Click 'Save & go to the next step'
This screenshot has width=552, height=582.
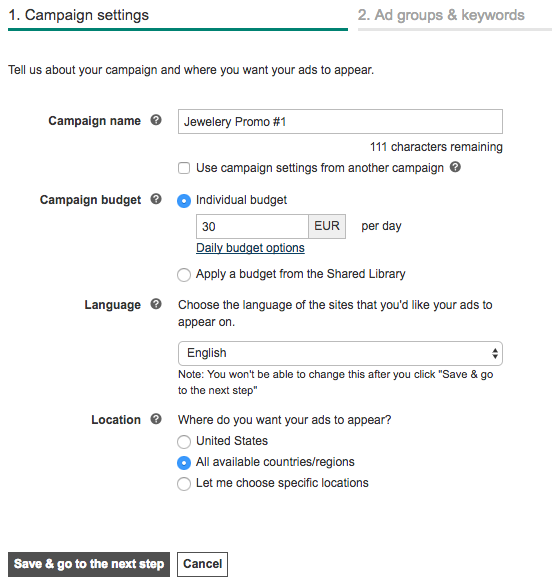(x=89, y=564)
